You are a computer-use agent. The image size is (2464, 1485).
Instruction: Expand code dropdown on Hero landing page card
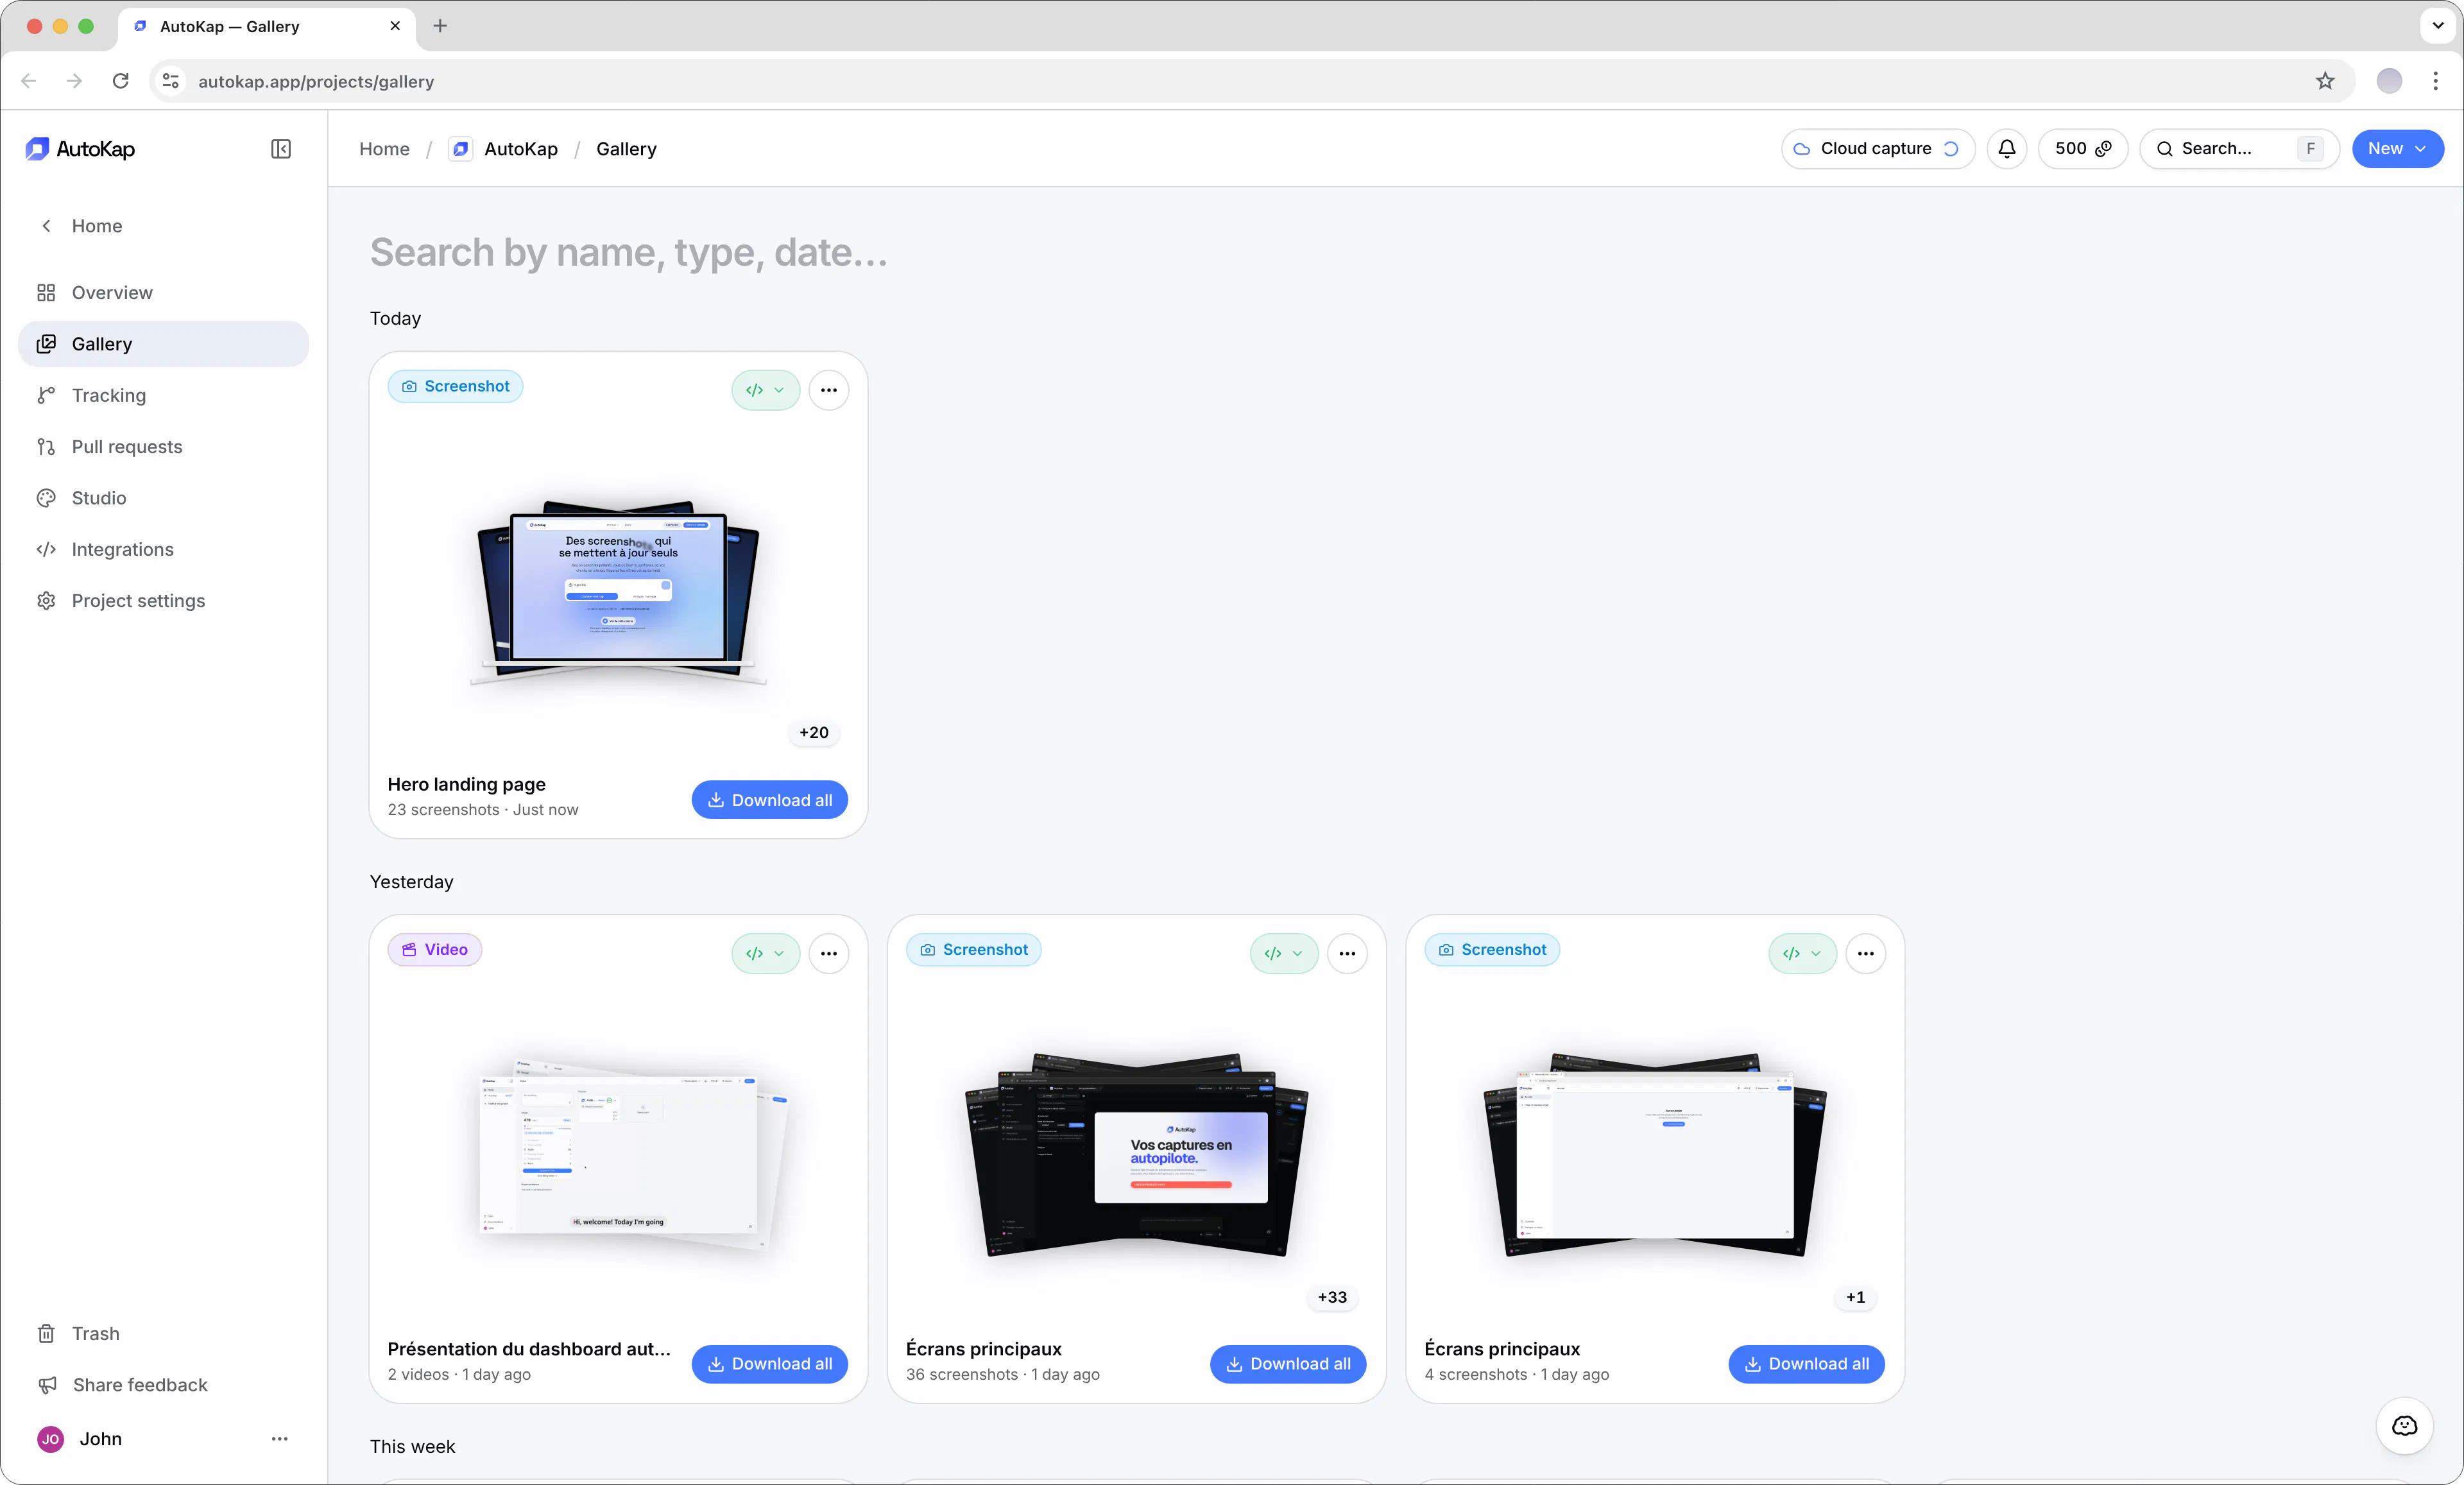pyautogui.click(x=765, y=390)
